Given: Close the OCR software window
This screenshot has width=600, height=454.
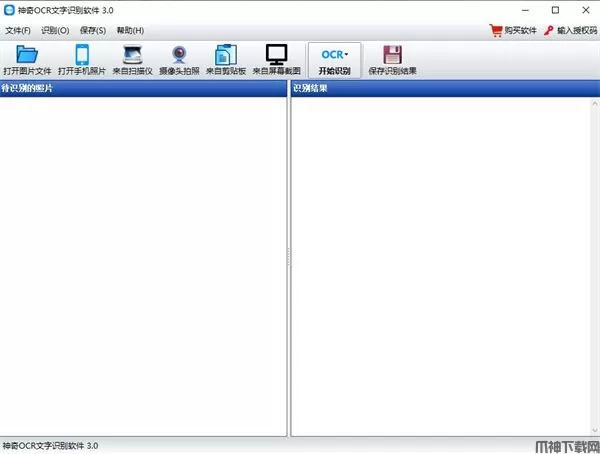Looking at the screenshot, I should (586, 10).
